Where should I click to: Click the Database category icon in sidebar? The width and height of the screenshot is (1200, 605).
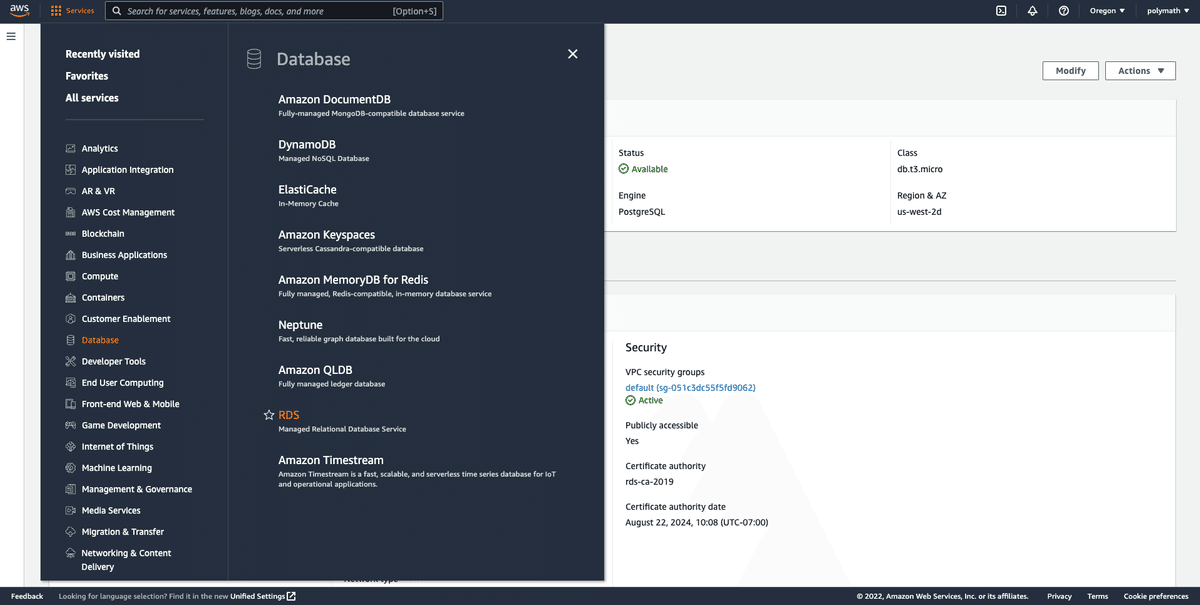tap(71, 340)
